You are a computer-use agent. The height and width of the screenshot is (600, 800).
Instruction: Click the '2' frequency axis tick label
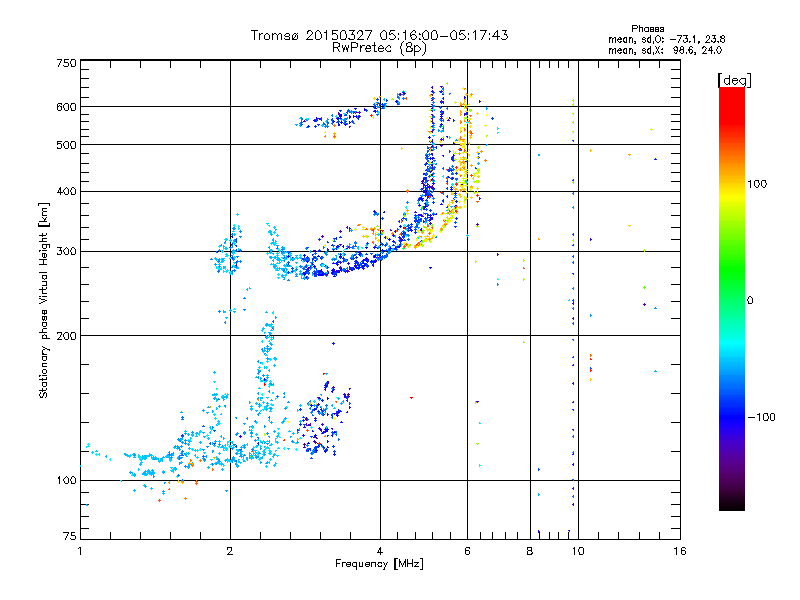(x=230, y=551)
